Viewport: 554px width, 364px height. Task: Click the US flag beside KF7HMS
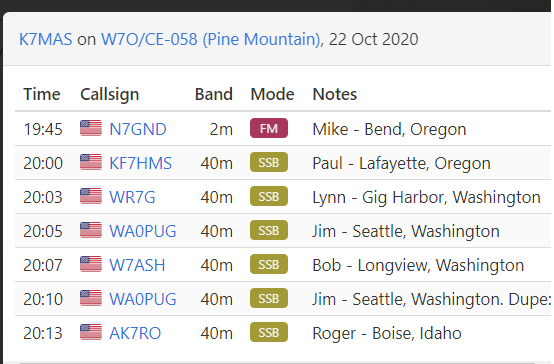[91, 162]
